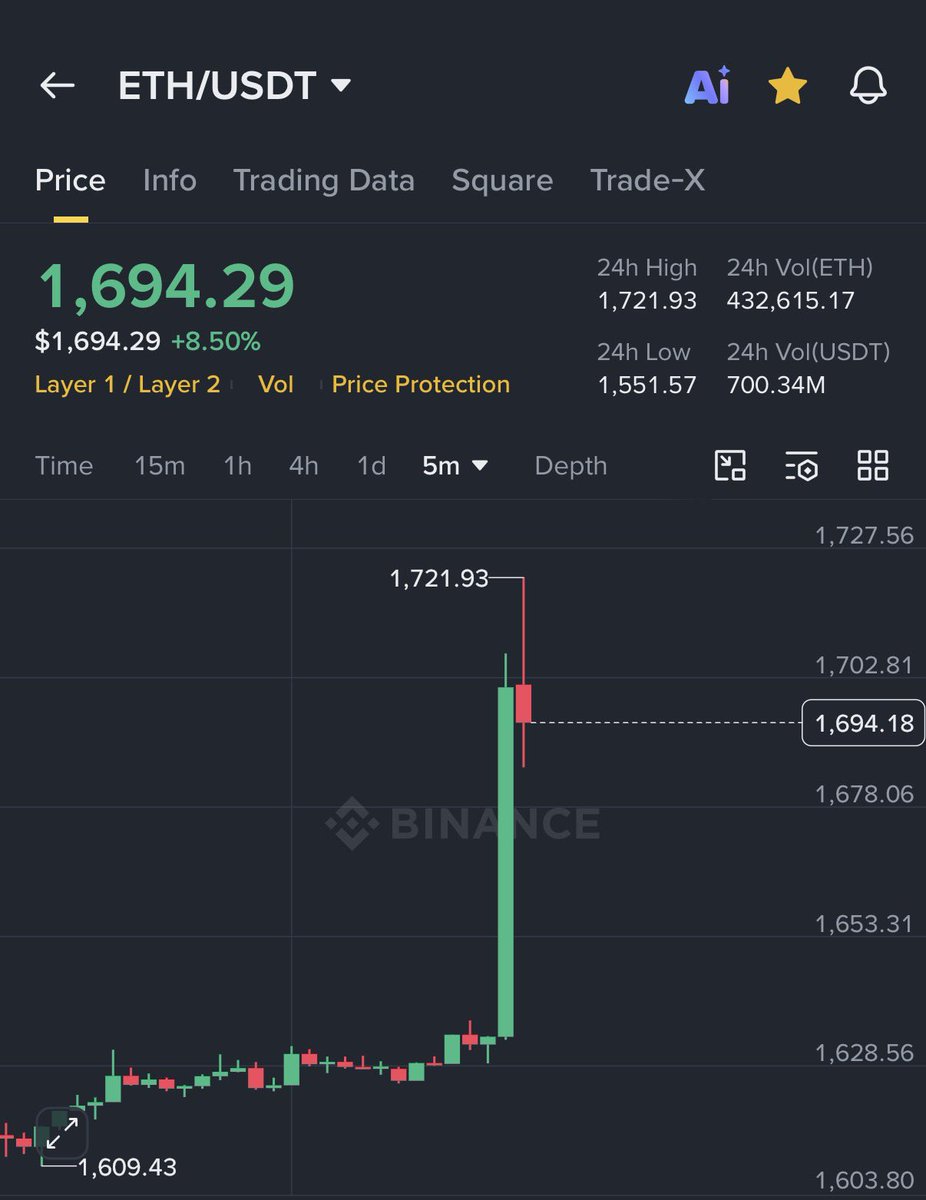This screenshot has width=926, height=1200.
Task: Open price alerts via the bell icon
Action: coord(868,86)
